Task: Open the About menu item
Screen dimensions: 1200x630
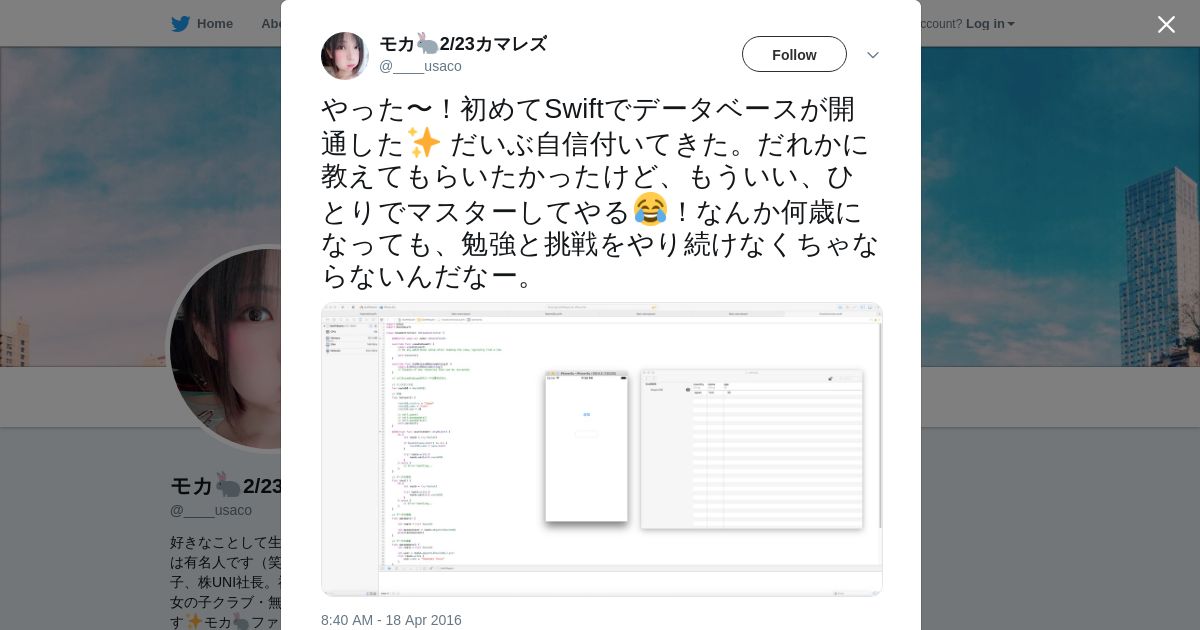Action: tap(271, 24)
